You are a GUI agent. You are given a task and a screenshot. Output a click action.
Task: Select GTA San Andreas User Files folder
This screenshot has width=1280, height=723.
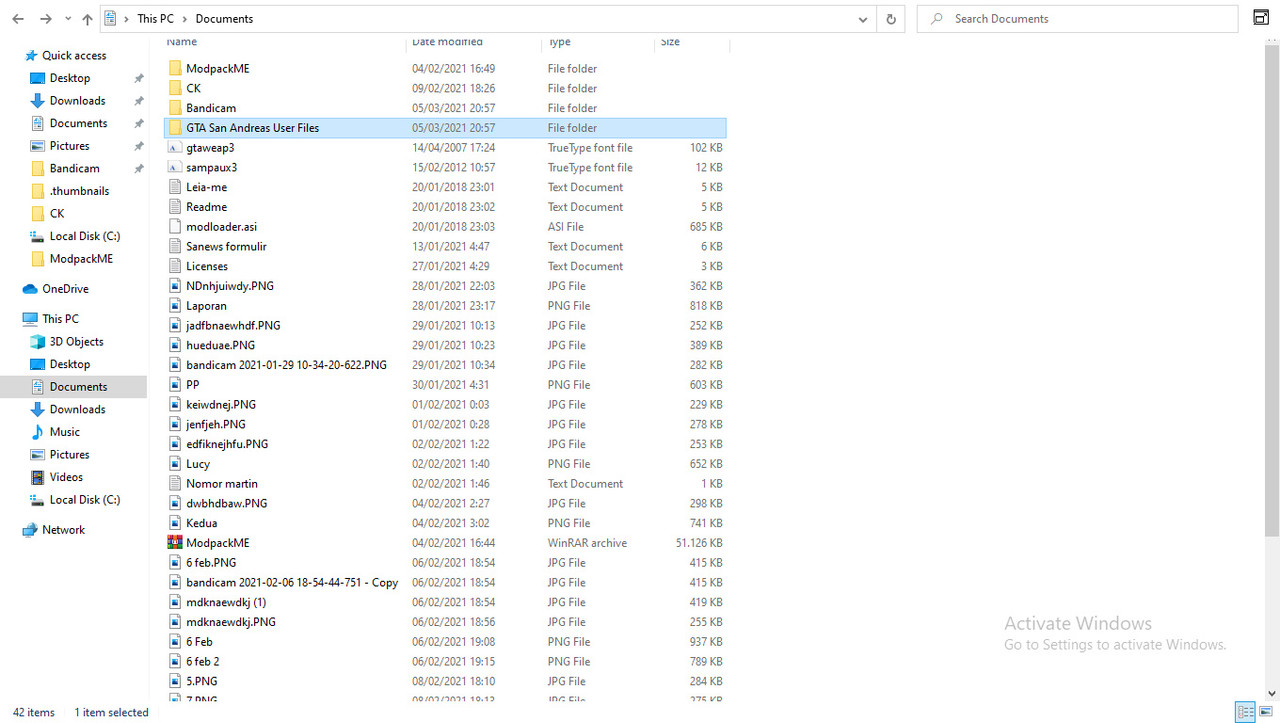coord(445,128)
